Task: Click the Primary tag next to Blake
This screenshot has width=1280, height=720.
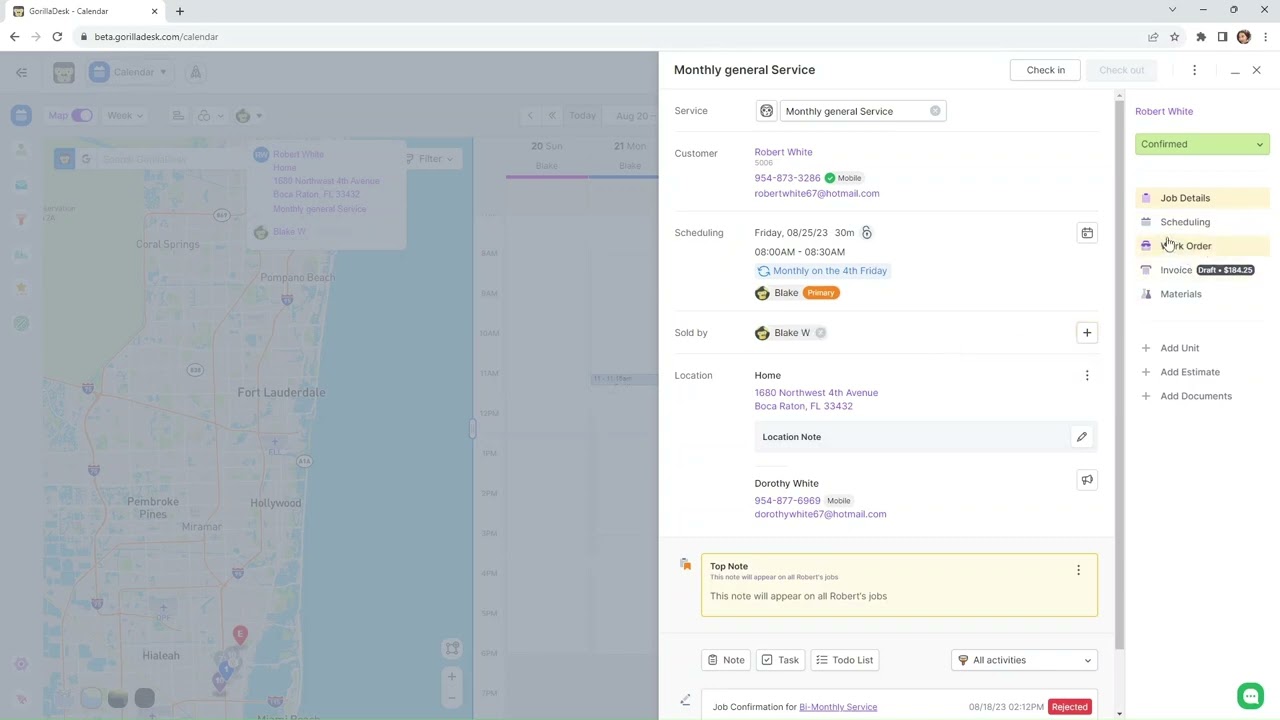Action: pos(820,293)
